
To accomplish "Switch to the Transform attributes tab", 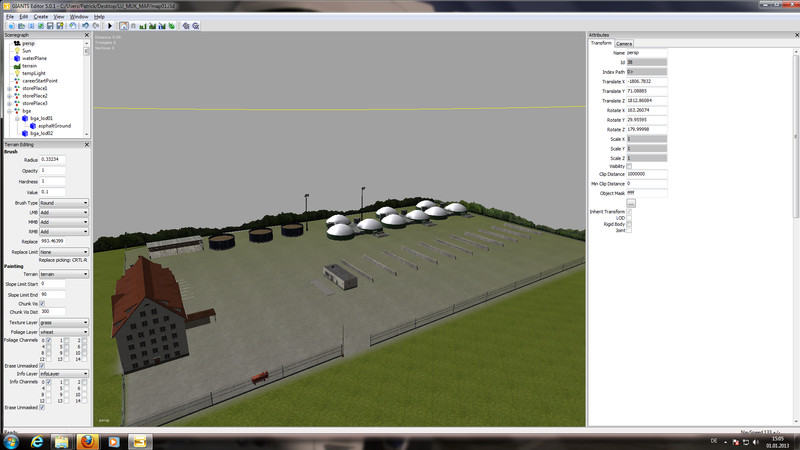I will pyautogui.click(x=601, y=43).
